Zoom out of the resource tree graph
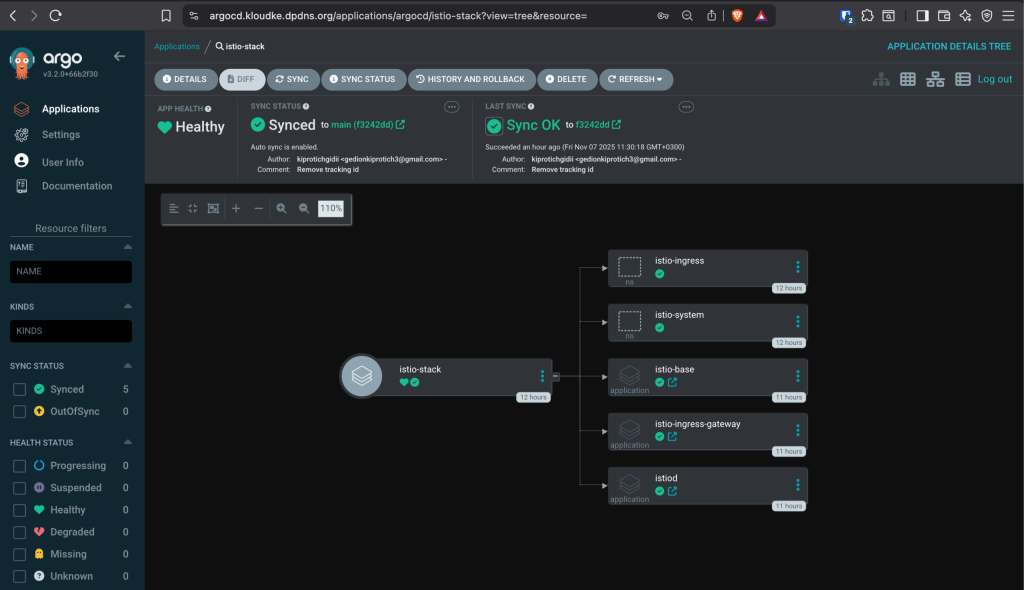This screenshot has width=1024, height=590. click(x=306, y=208)
